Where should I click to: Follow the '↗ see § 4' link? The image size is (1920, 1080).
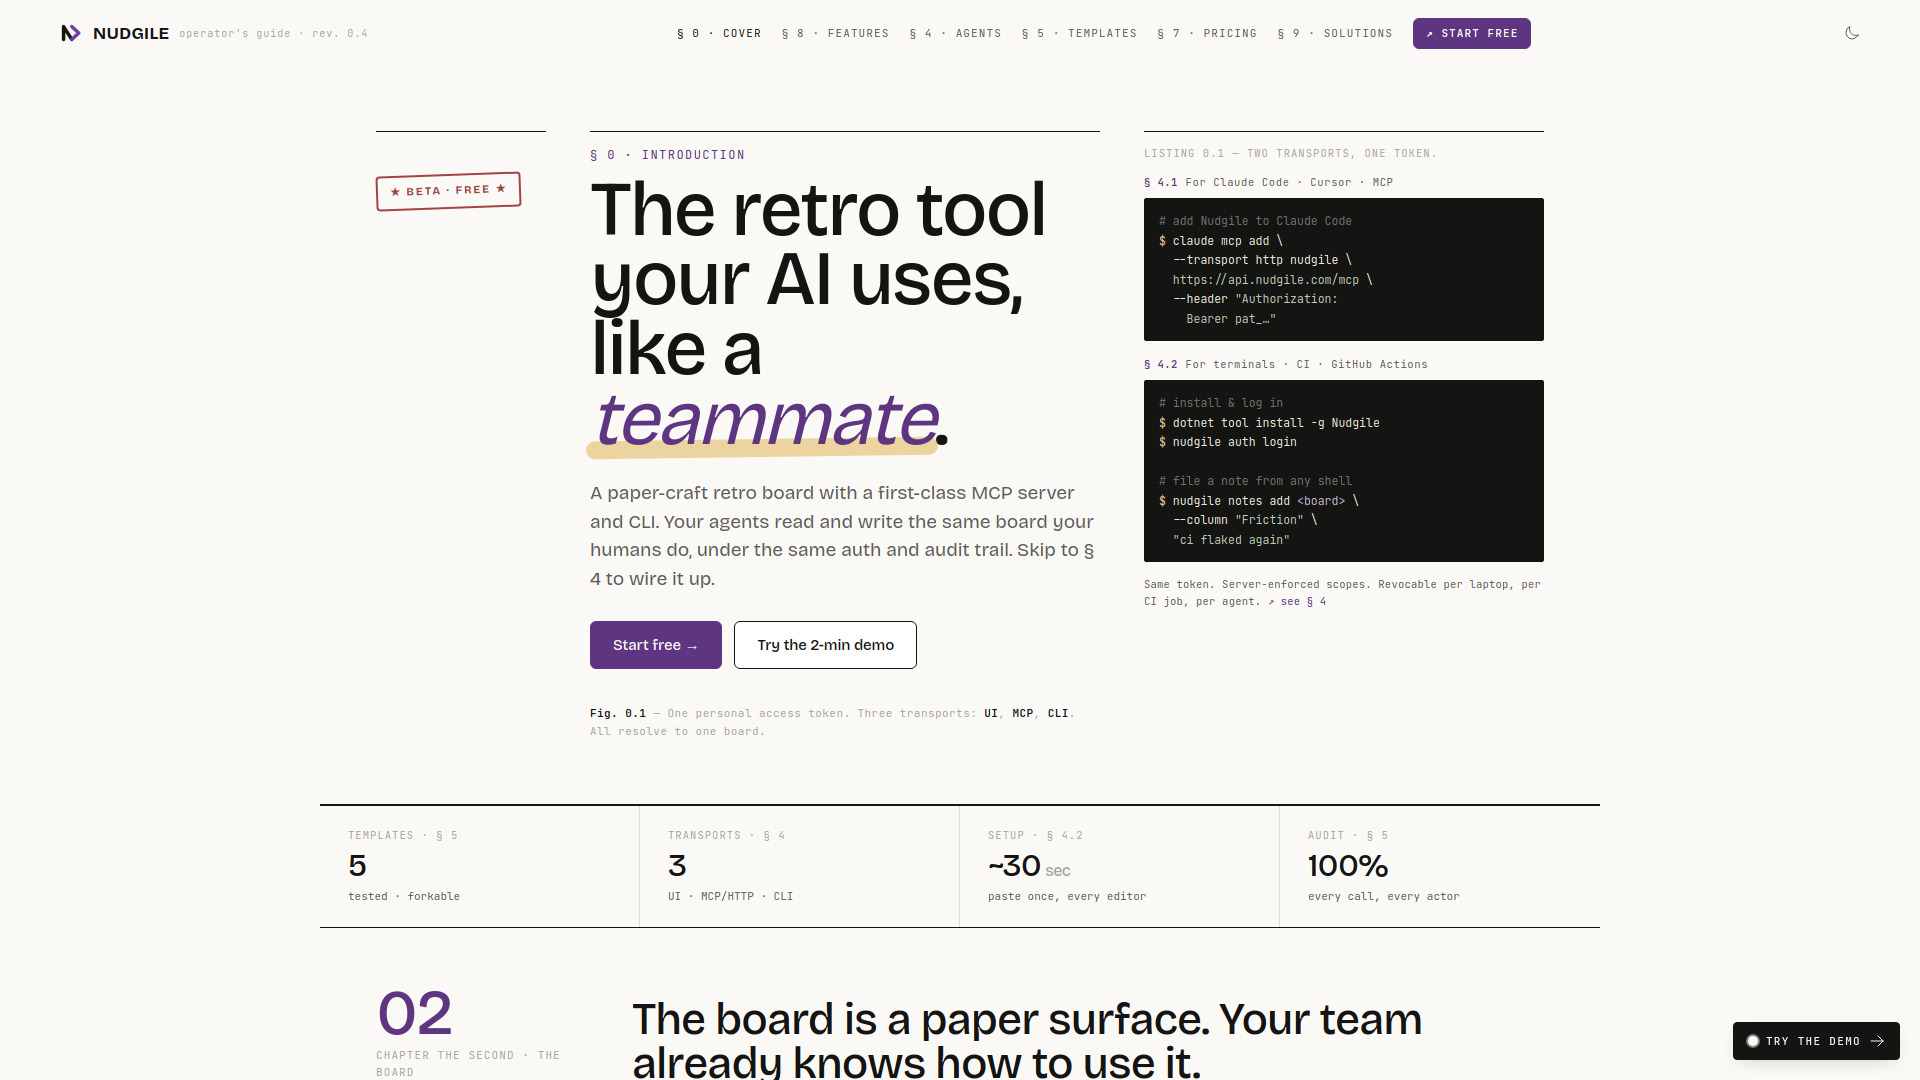1297,602
